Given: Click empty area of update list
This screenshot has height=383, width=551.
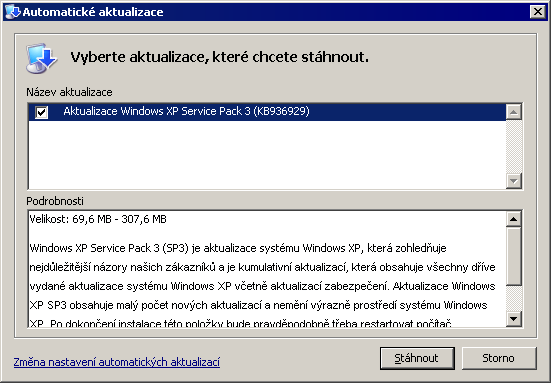Looking at the screenshot, I should [x=267, y=155].
